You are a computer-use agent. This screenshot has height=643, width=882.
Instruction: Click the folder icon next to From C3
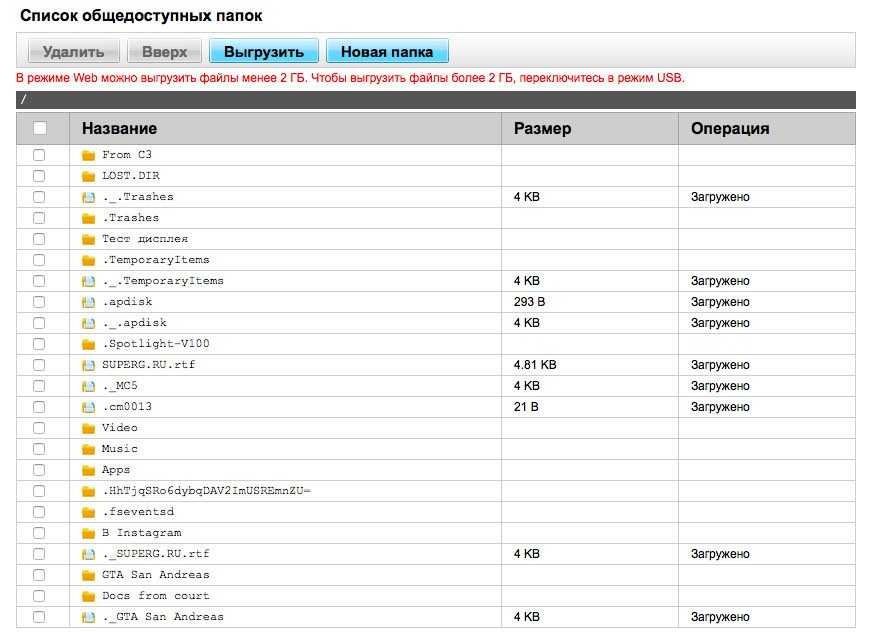pos(88,155)
